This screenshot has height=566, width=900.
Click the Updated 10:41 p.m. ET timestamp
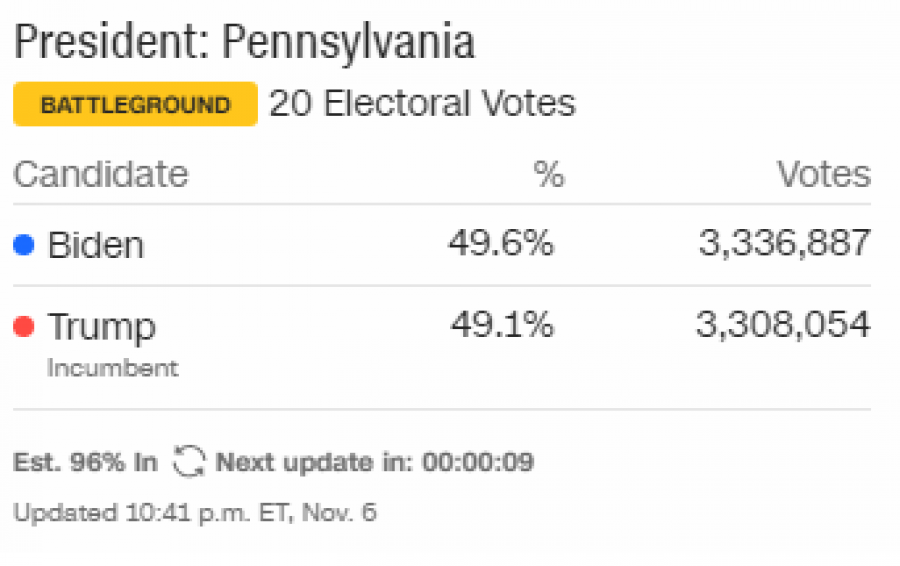(x=195, y=513)
